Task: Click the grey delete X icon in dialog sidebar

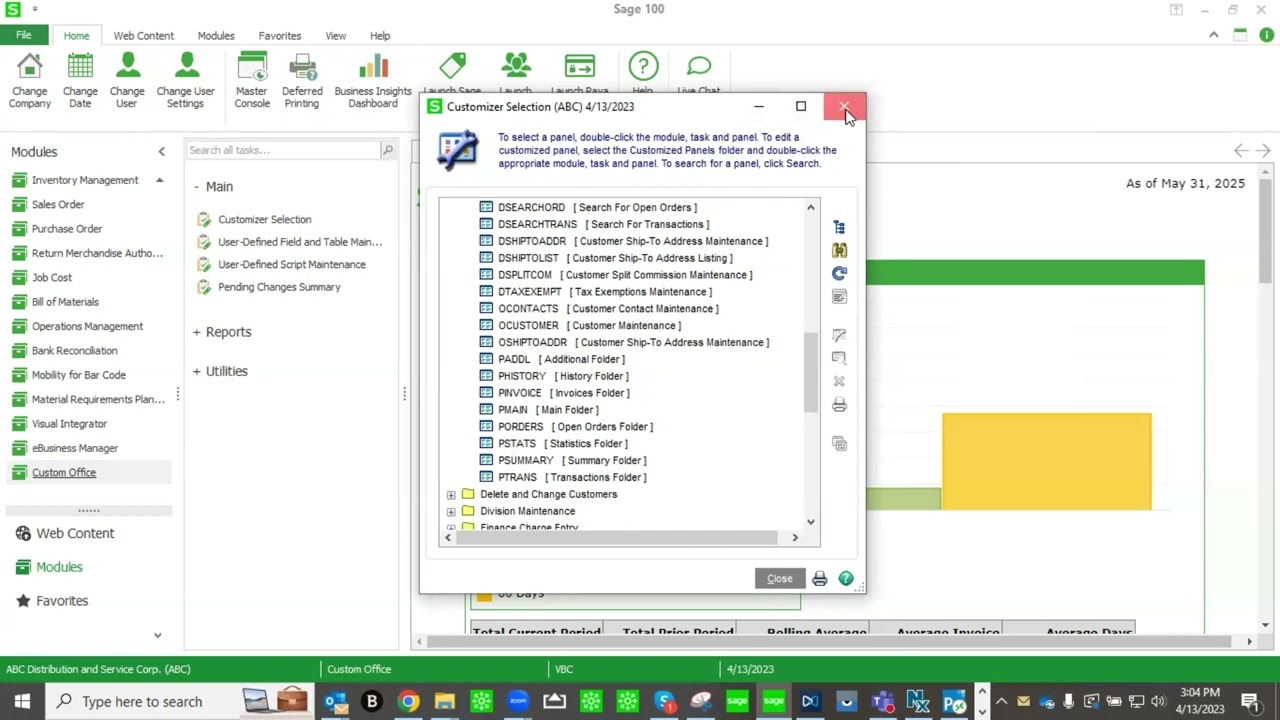Action: tap(839, 381)
